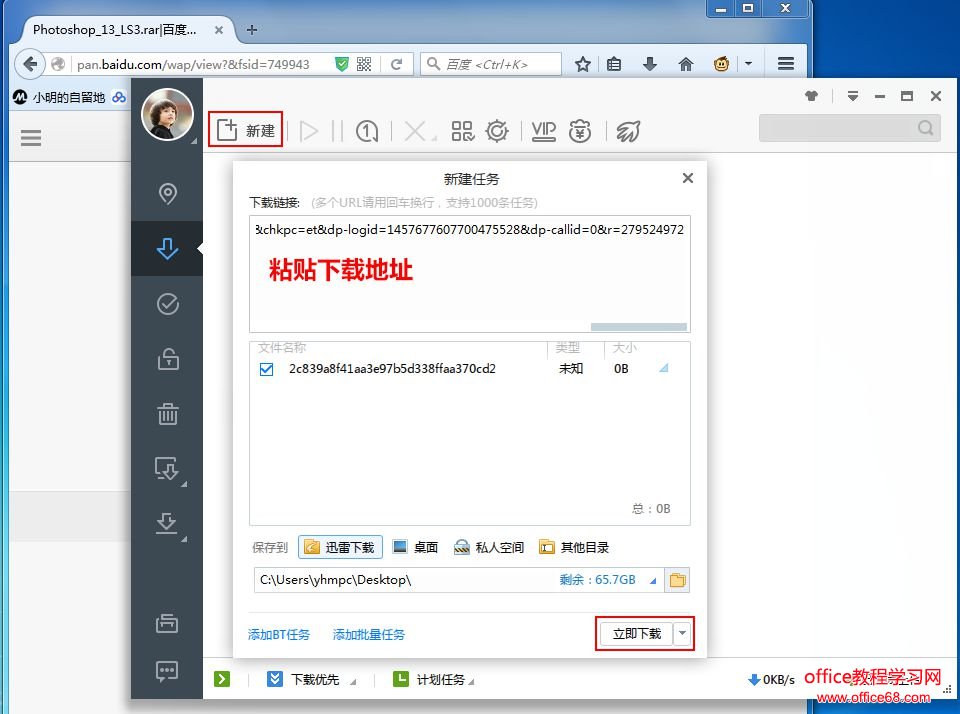
Task: Click the green shield icon in address bar
Action: coord(342,64)
